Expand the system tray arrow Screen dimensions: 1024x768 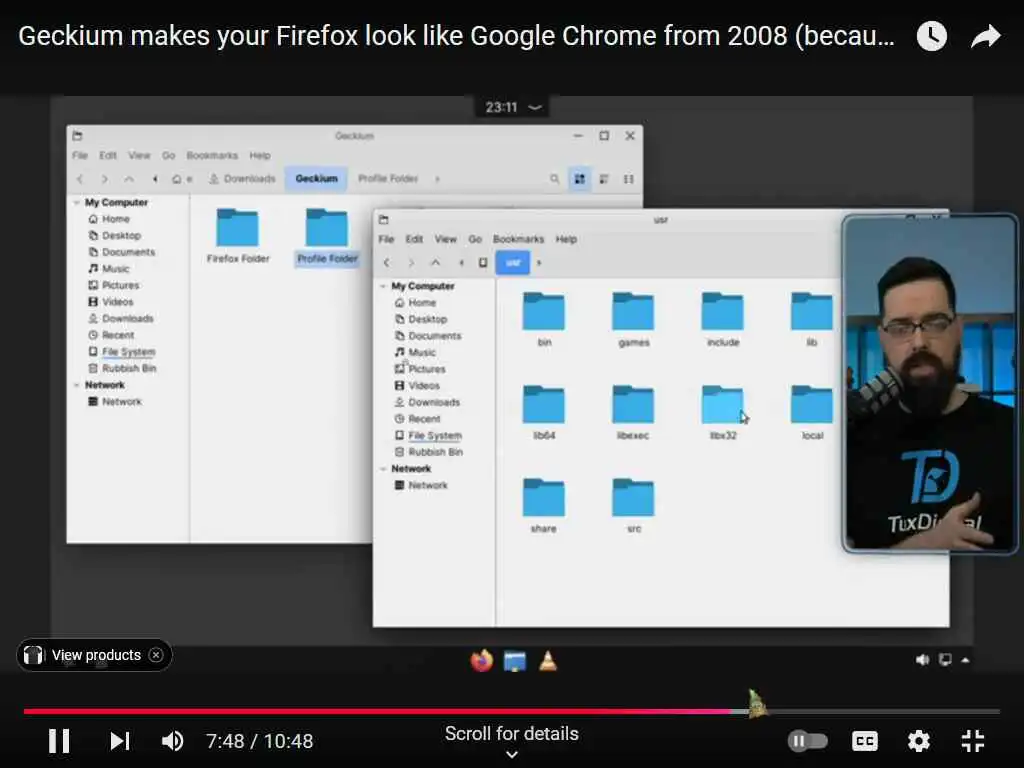pos(965,660)
